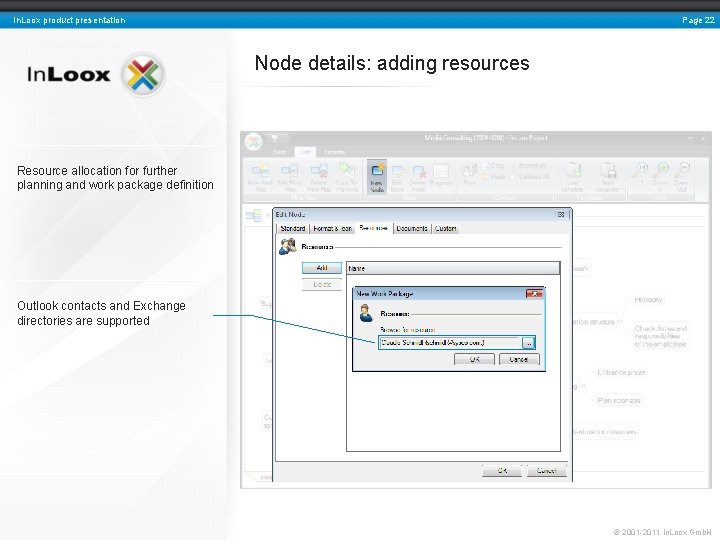This screenshot has width=720, height=540.
Task: Switch to the Start ribbon tab
Action: coord(280,152)
